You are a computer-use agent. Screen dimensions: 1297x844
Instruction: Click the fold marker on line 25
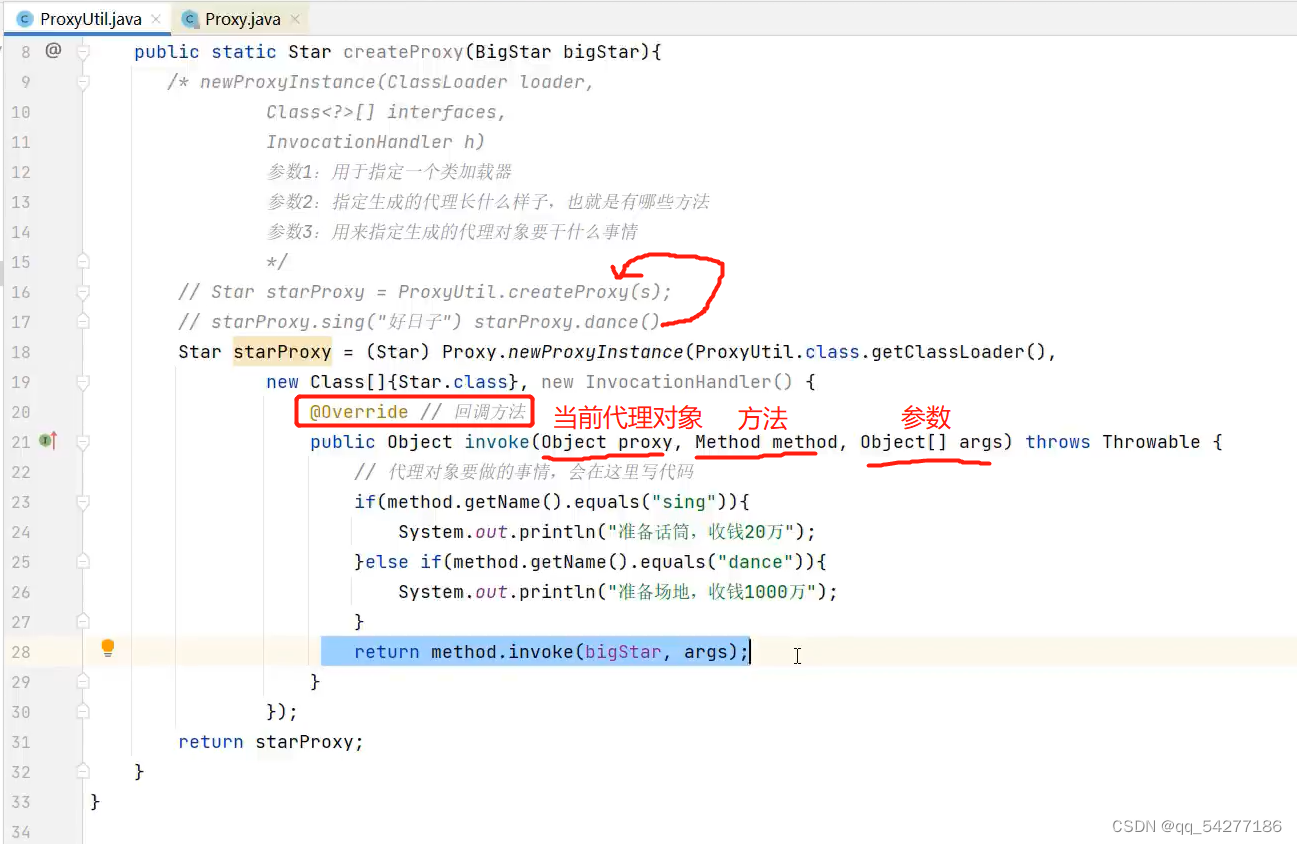click(x=83, y=562)
